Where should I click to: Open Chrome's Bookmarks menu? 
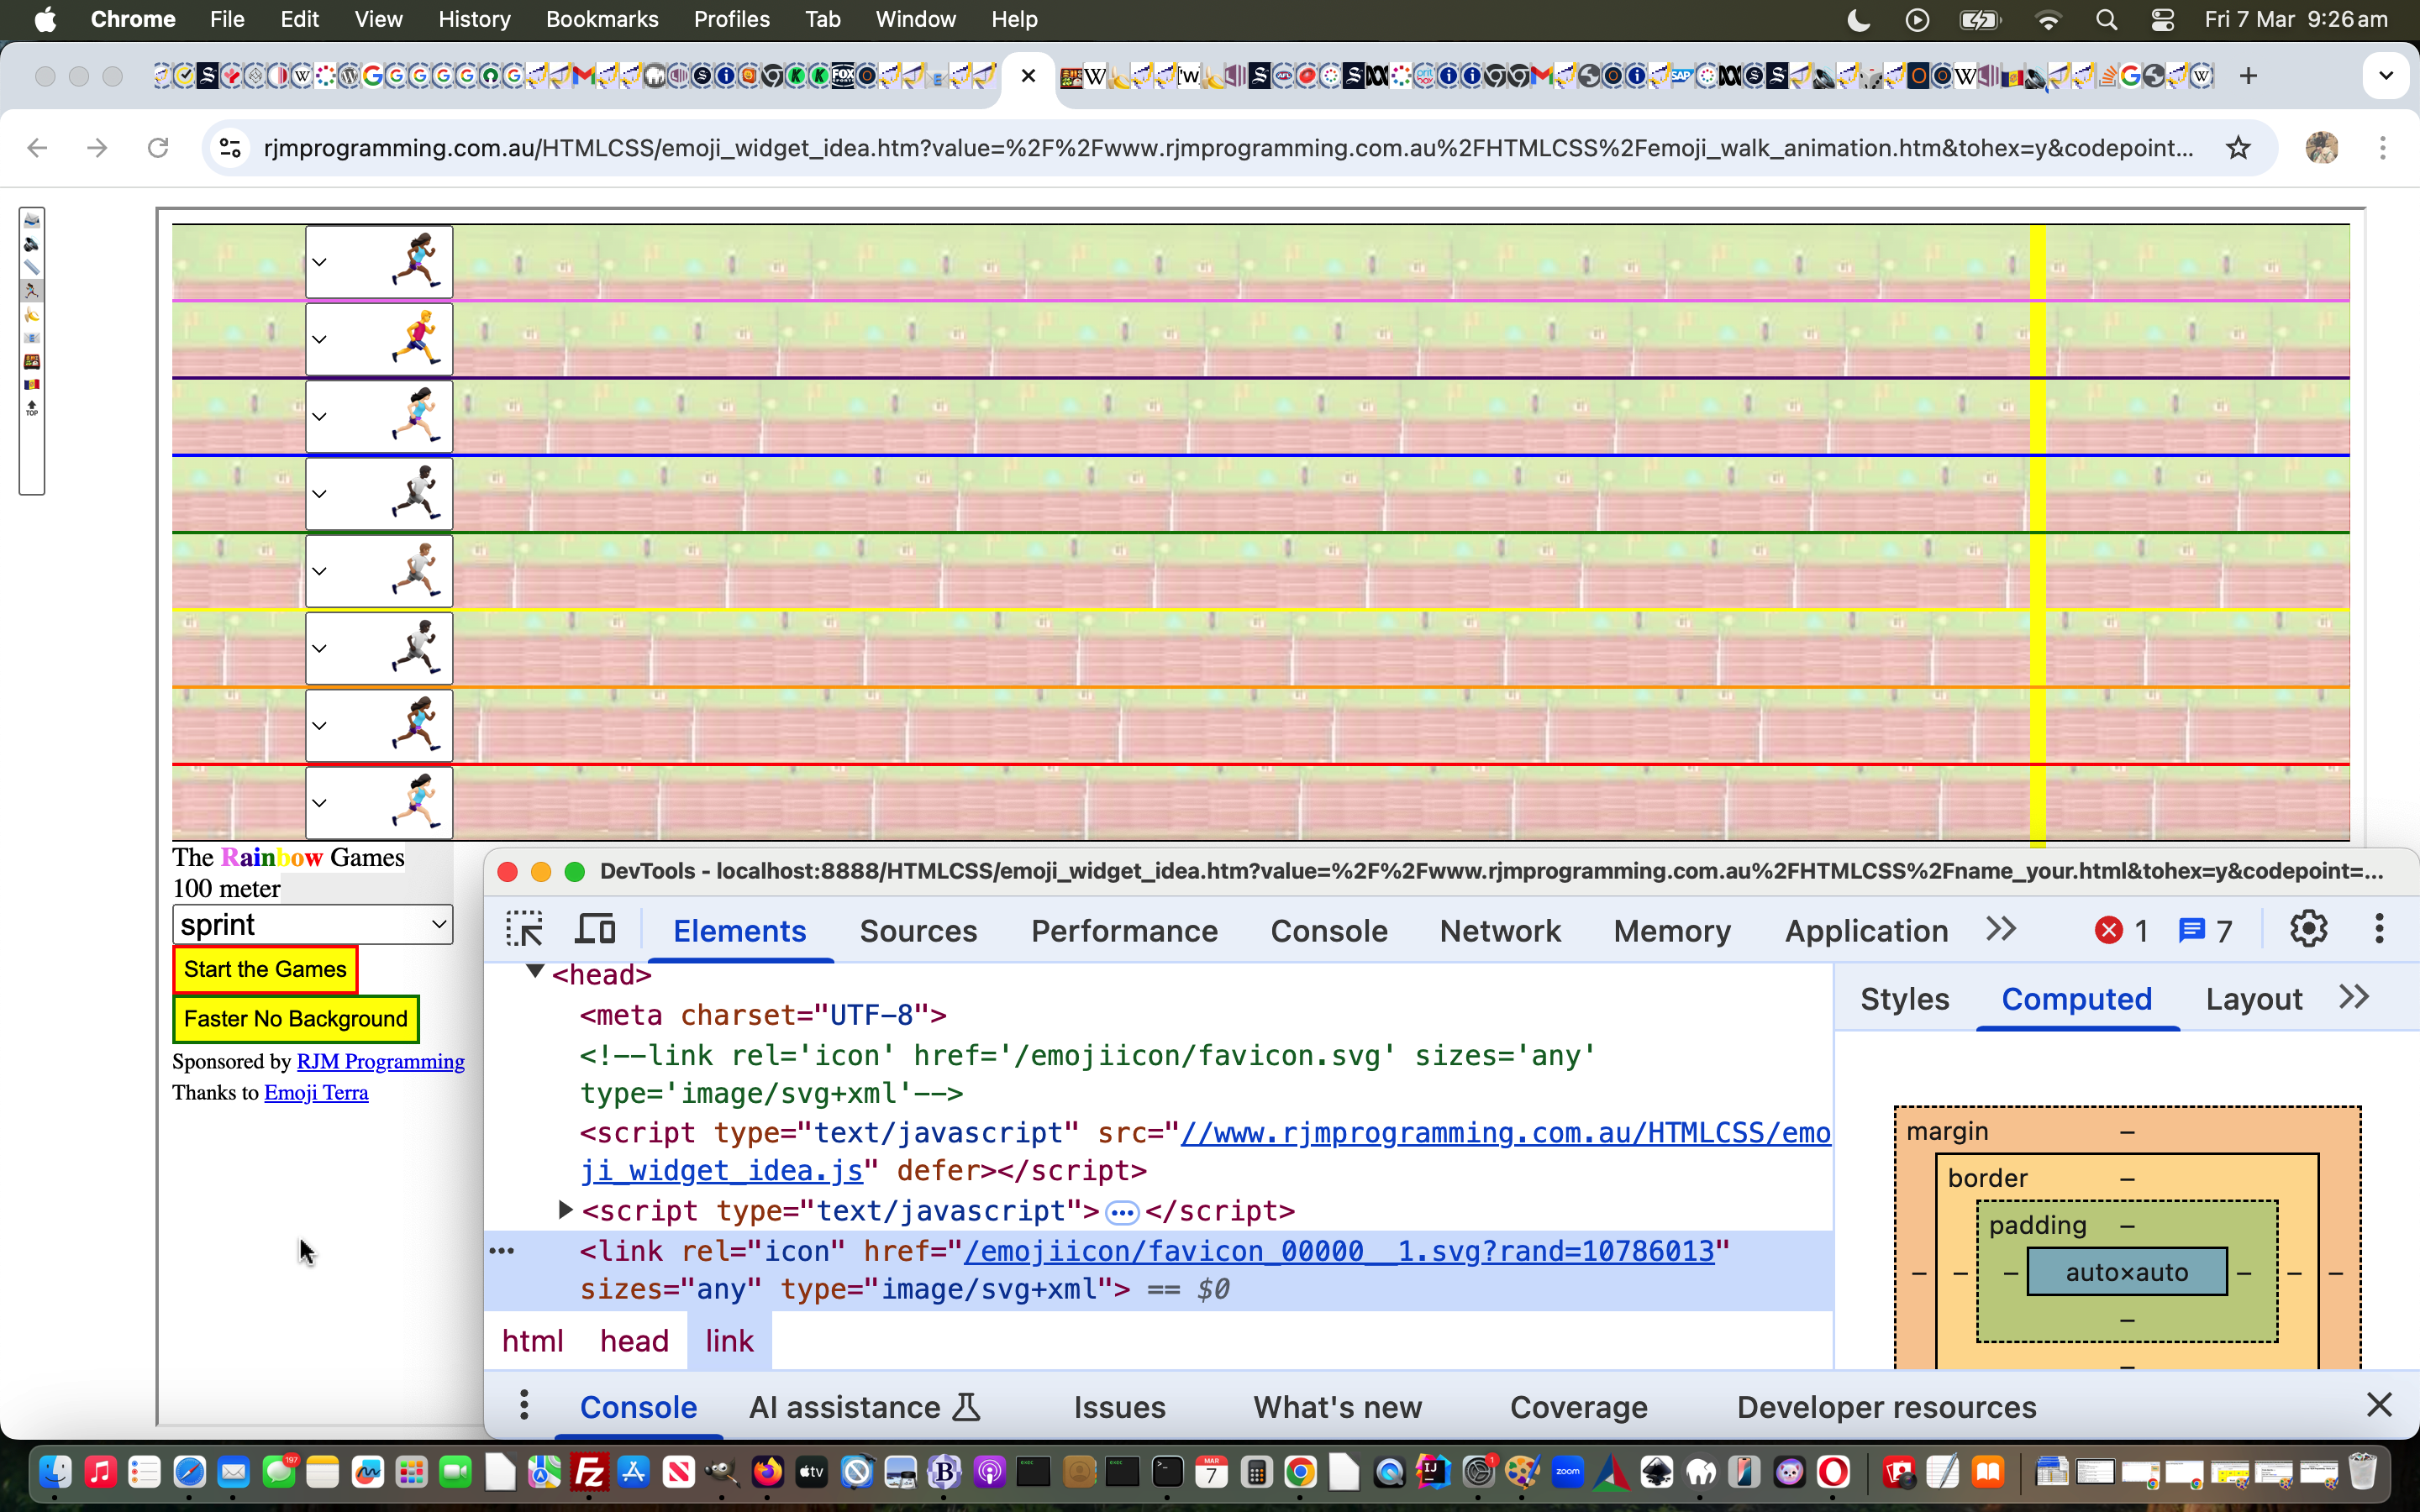tap(602, 20)
